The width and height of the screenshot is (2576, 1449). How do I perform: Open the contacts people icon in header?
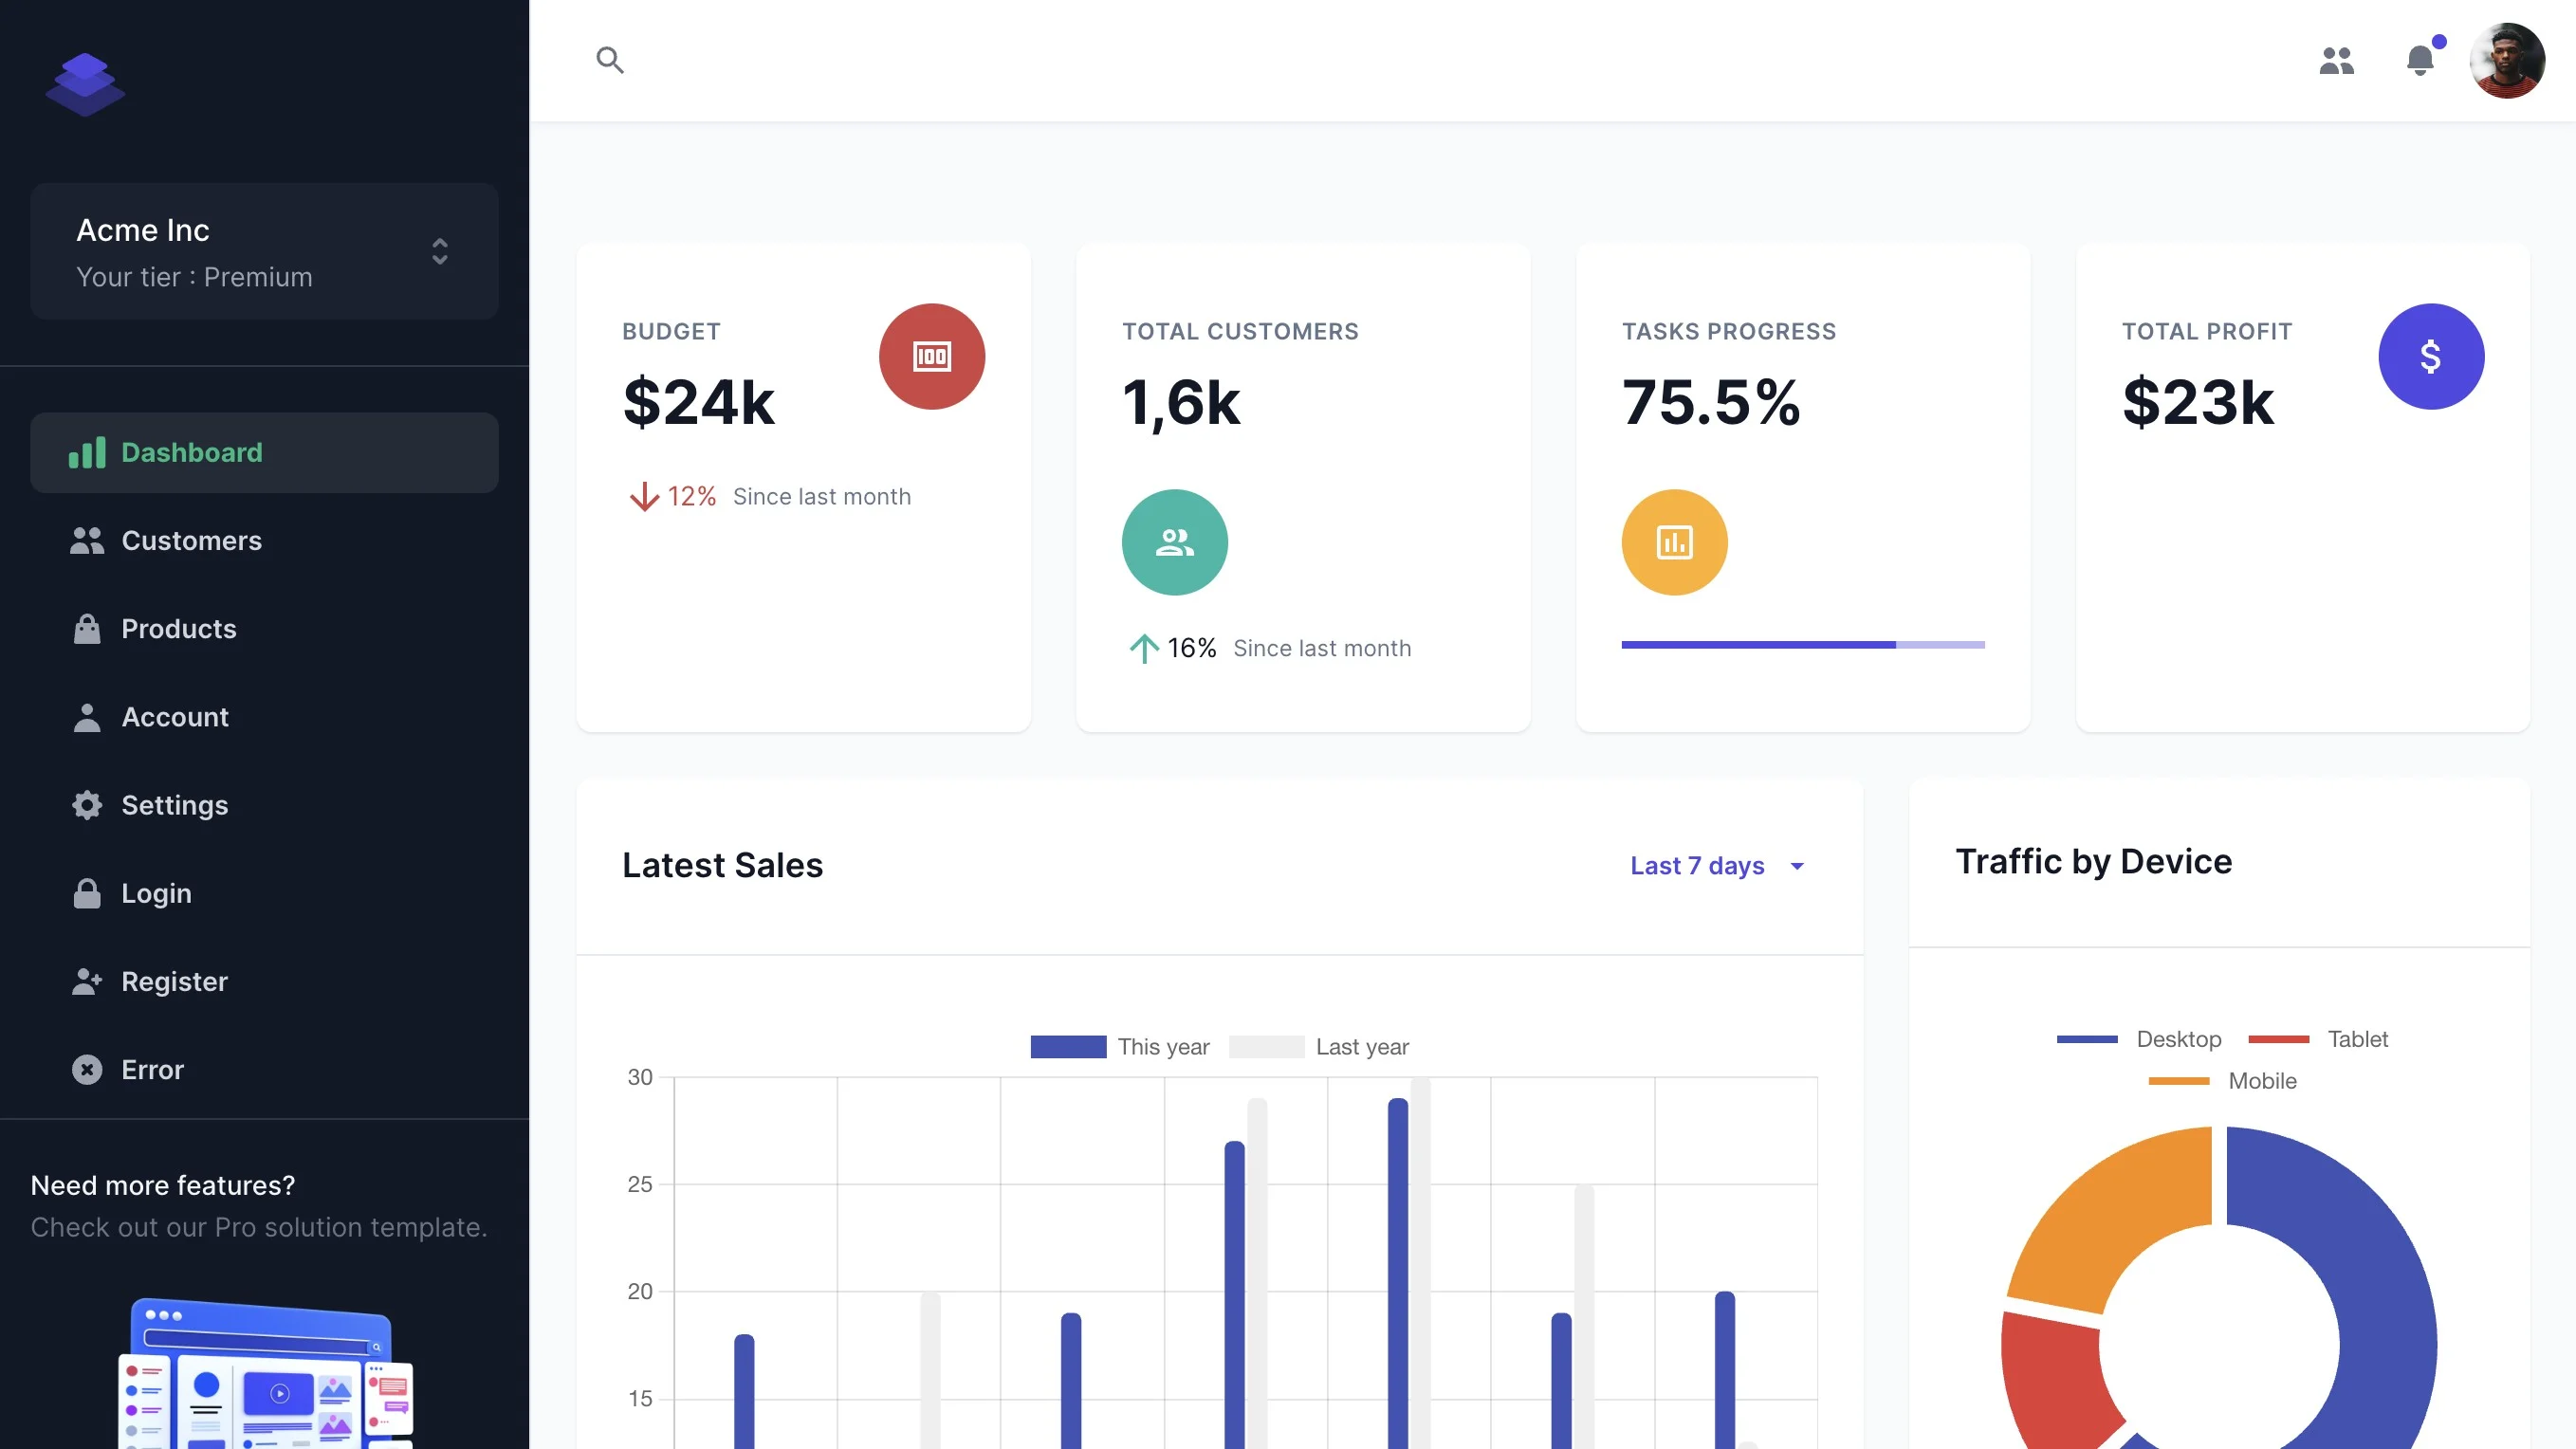pyautogui.click(x=2336, y=61)
